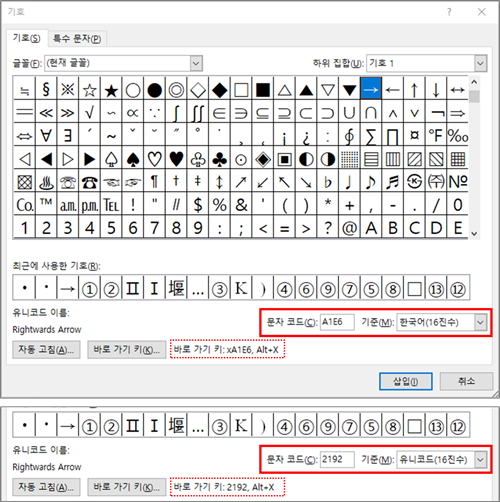Viewport: 500px width, 502px height.
Task: Select the filled black star symbol
Action: tap(111, 89)
